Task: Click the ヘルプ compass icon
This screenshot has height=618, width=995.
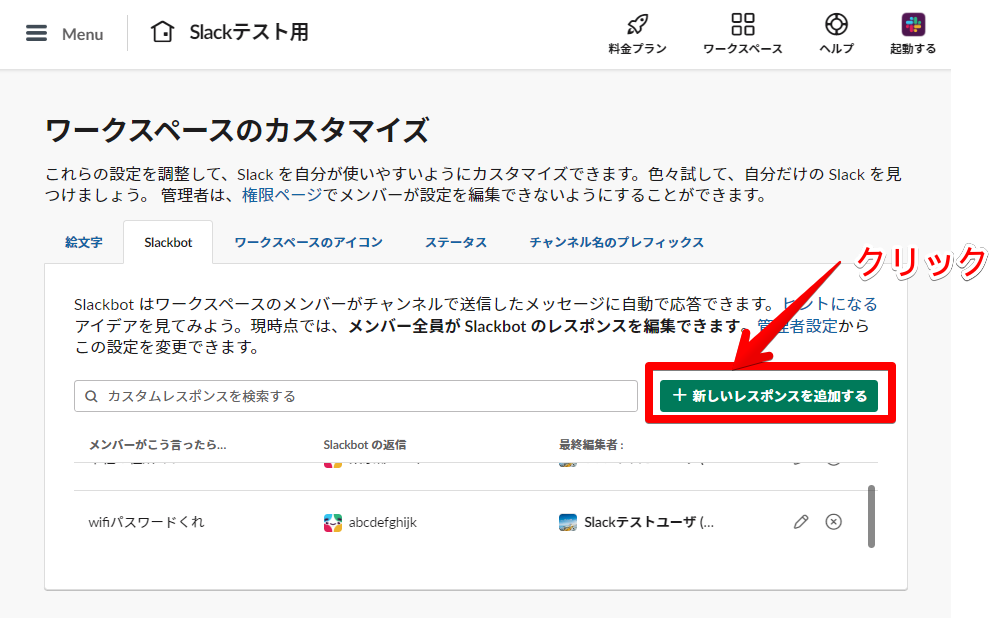Action: point(836,23)
